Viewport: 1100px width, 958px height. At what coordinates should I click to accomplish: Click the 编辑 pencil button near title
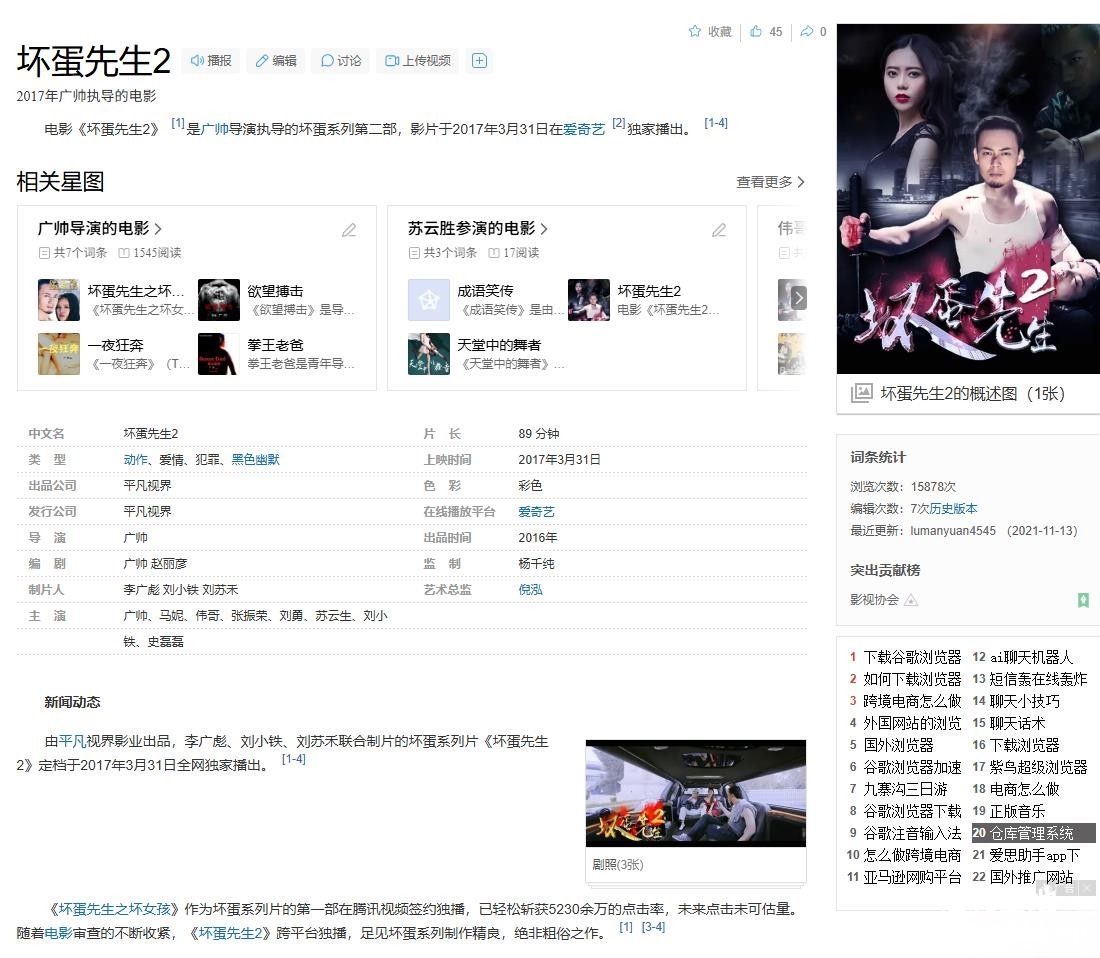click(x=276, y=61)
